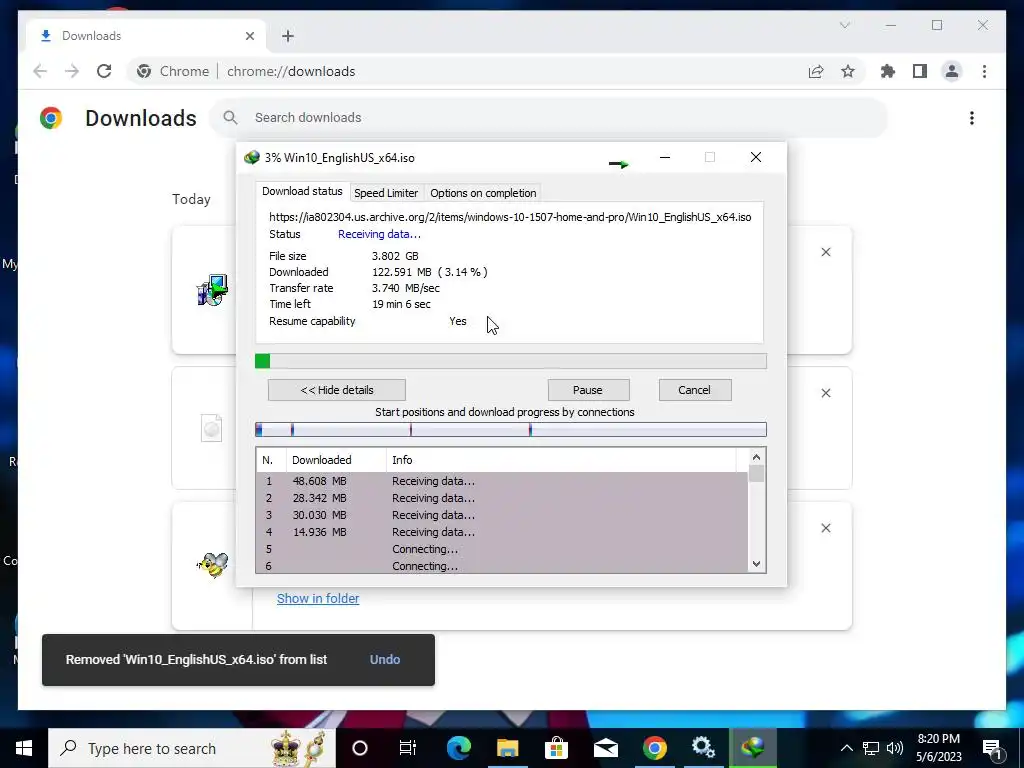Open download manager taskbar icon
Viewport: 1024px width, 768px height.
(752, 748)
